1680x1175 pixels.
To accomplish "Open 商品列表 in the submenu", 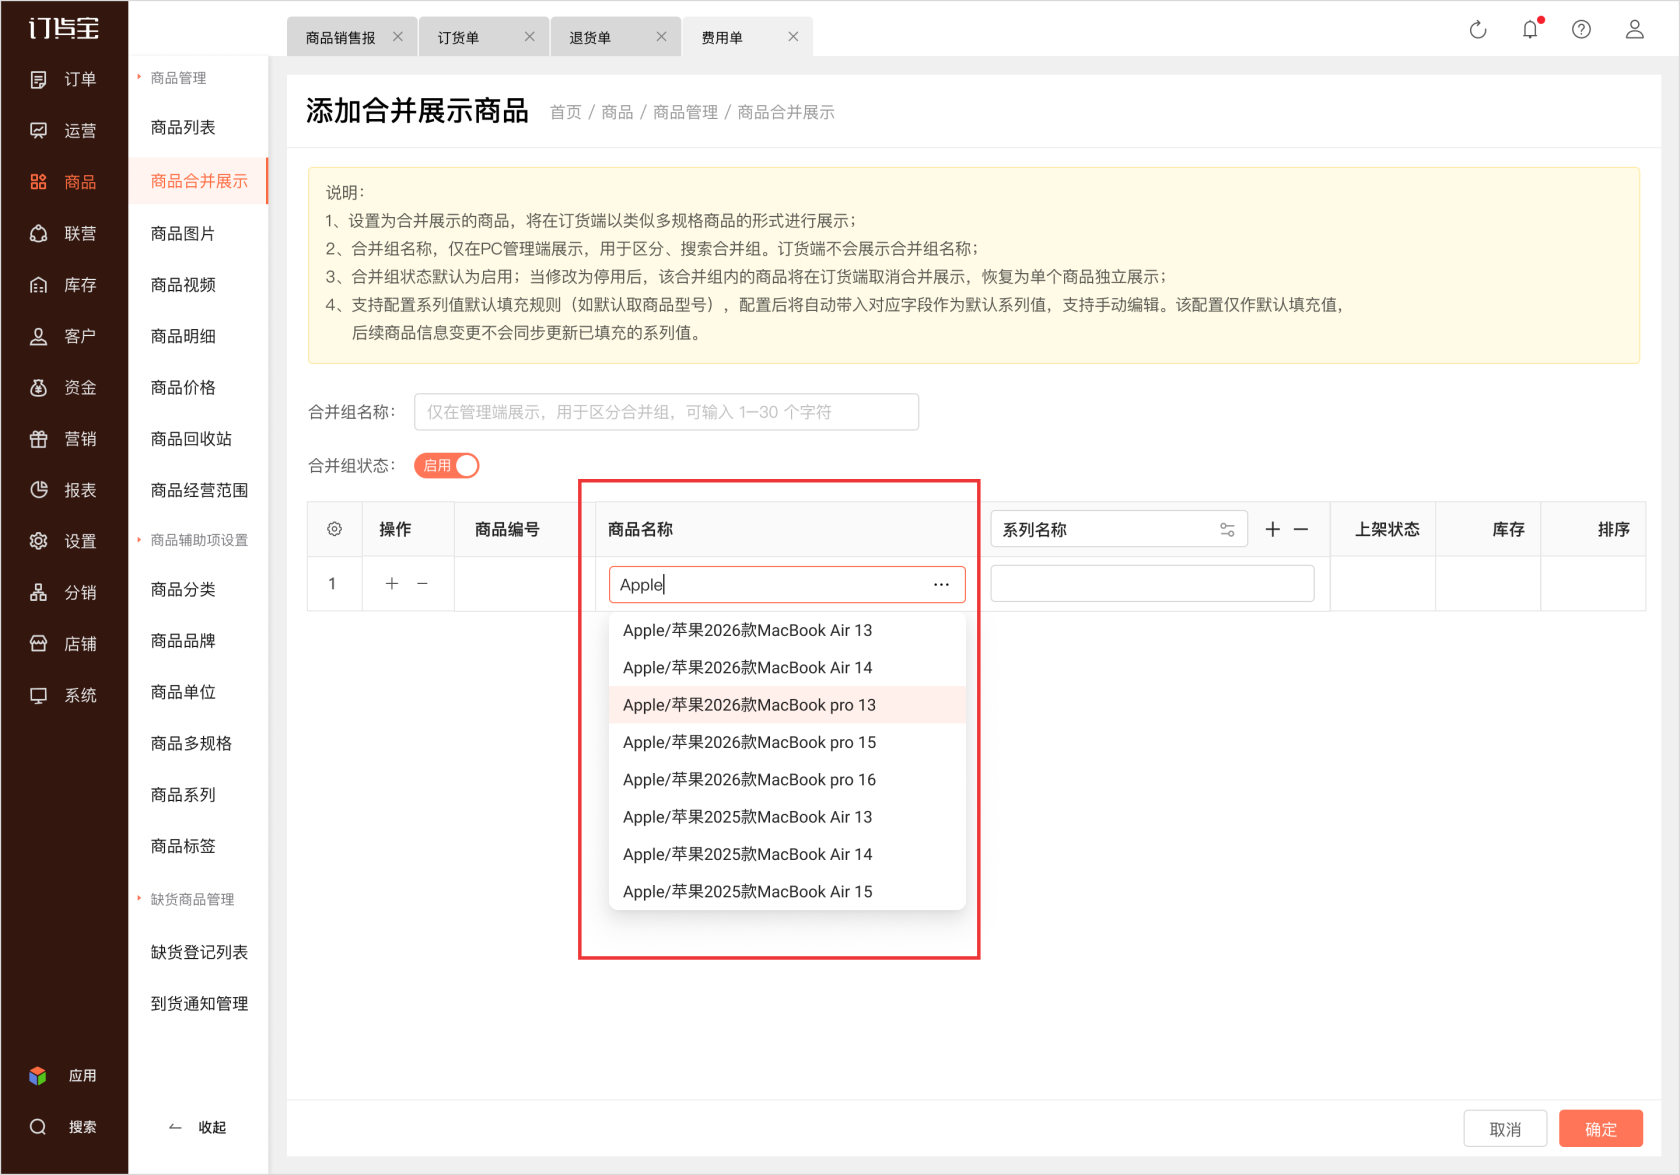I will point(184,127).
